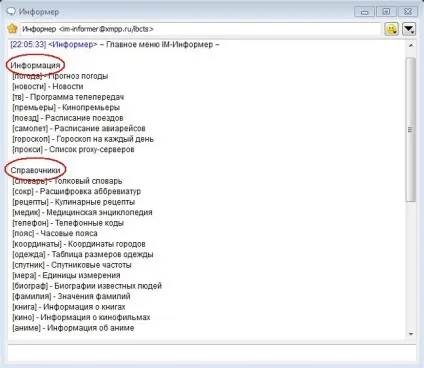The image size is (424, 368).
Task: Click the [тв] - Программа телепередач line
Action: click(x=68, y=97)
